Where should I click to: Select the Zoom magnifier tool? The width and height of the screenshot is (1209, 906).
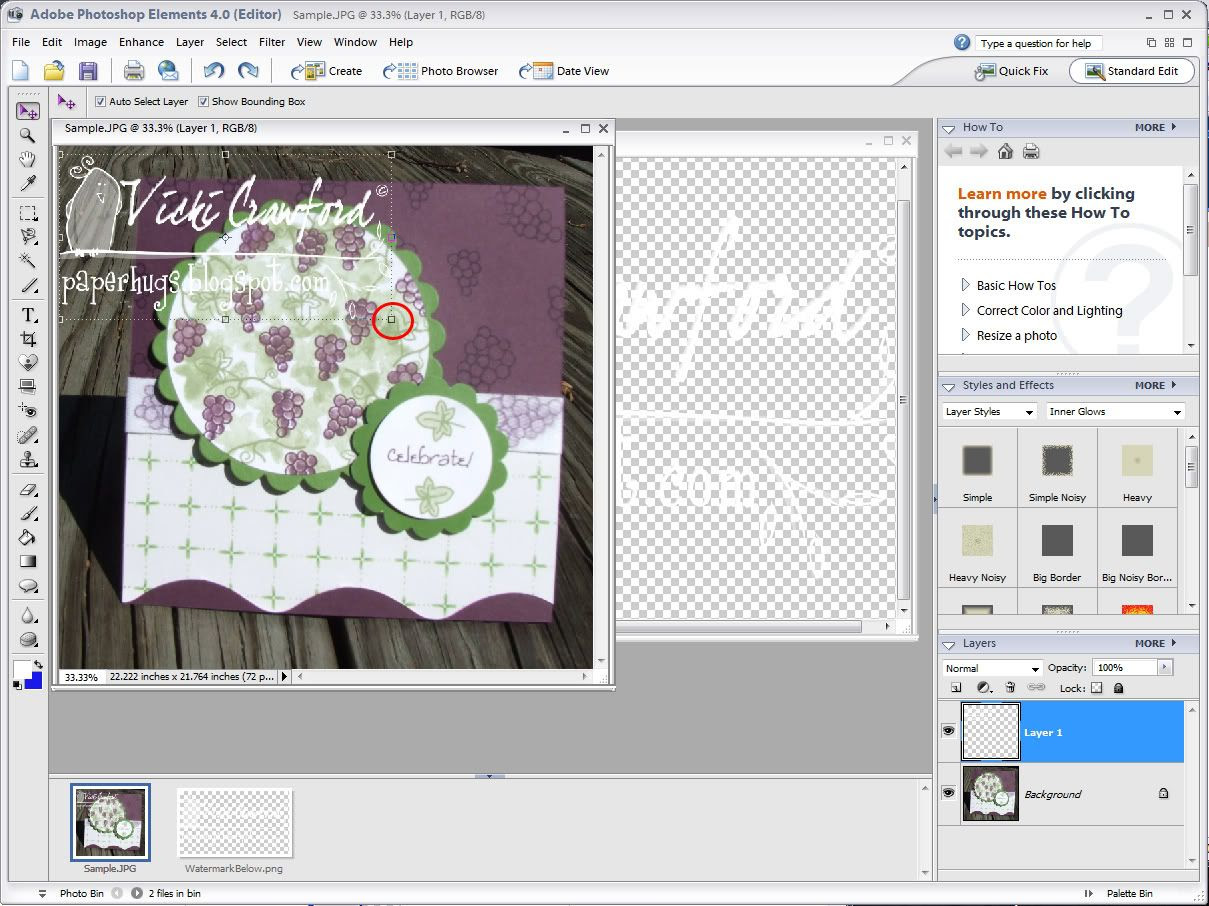coord(28,136)
